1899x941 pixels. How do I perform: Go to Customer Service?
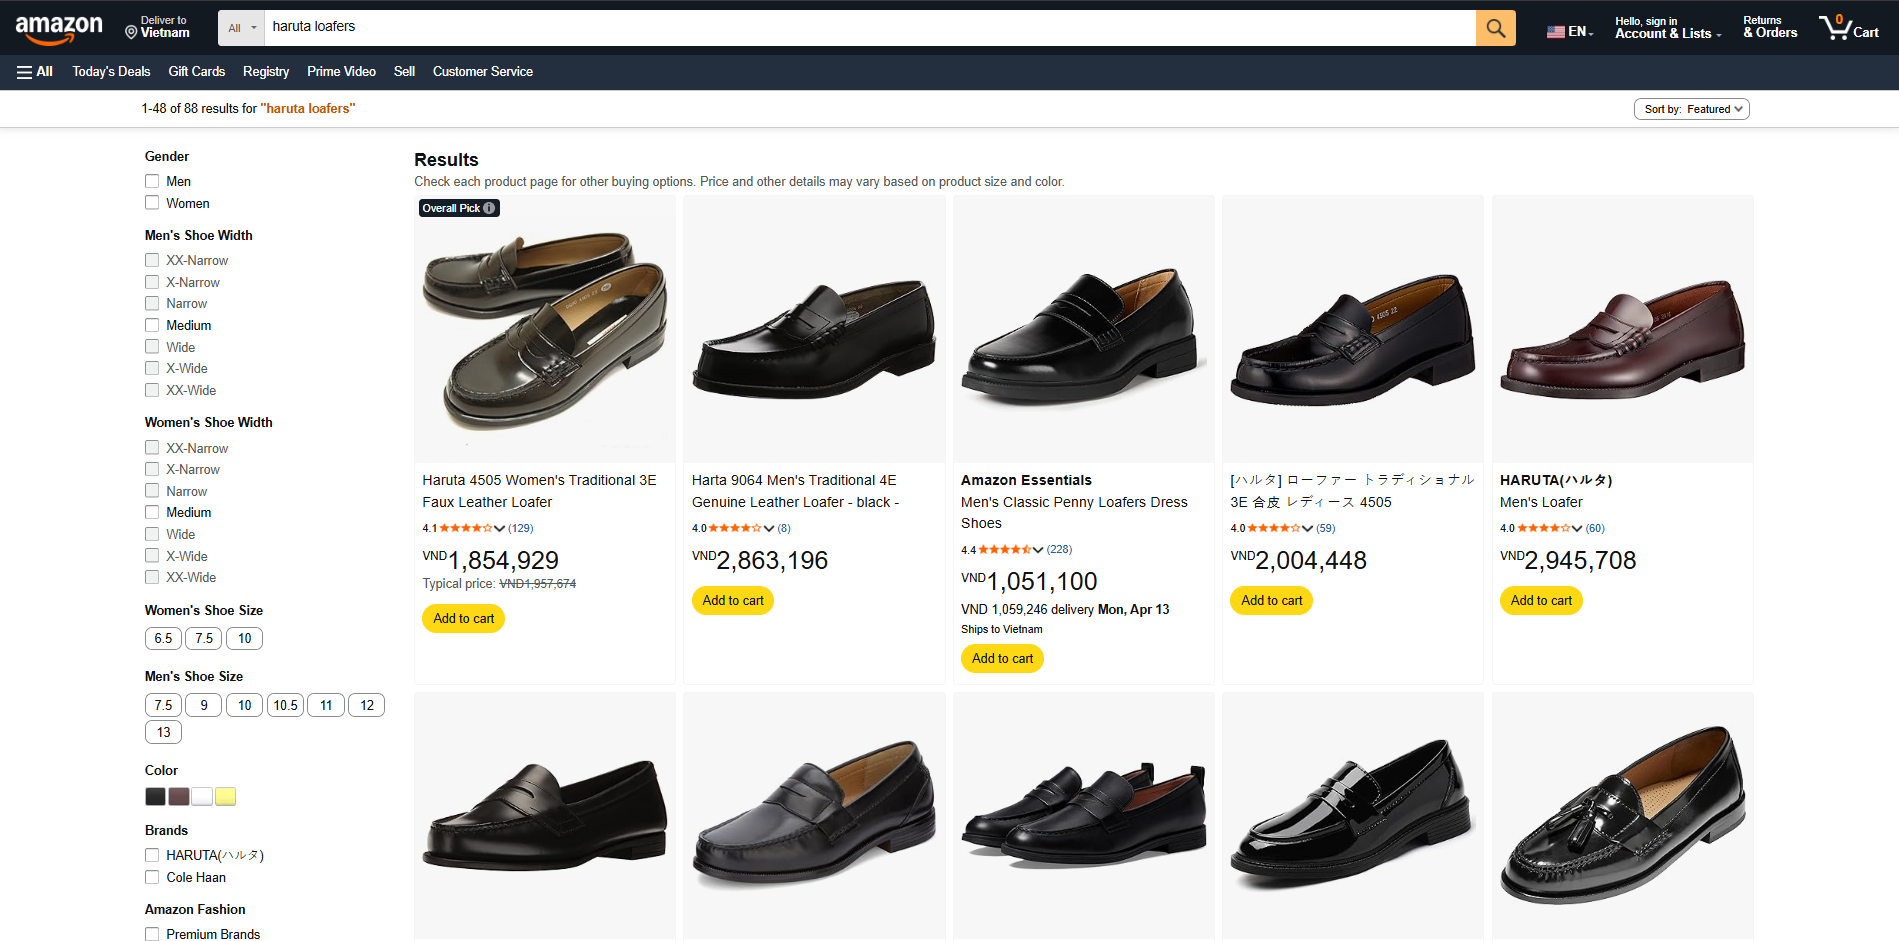point(482,71)
